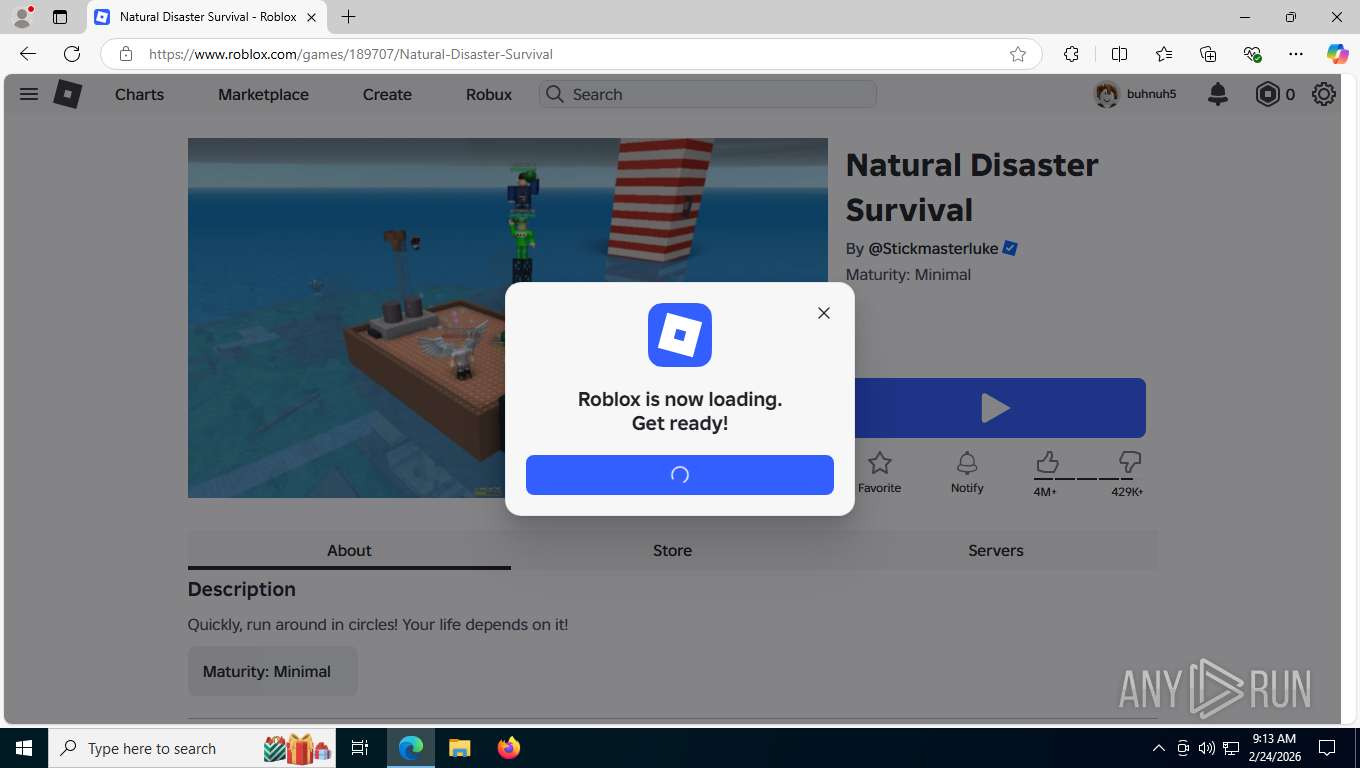This screenshot has width=1360, height=768.
Task: Like the game with thumbs up
Action: coord(1047,462)
